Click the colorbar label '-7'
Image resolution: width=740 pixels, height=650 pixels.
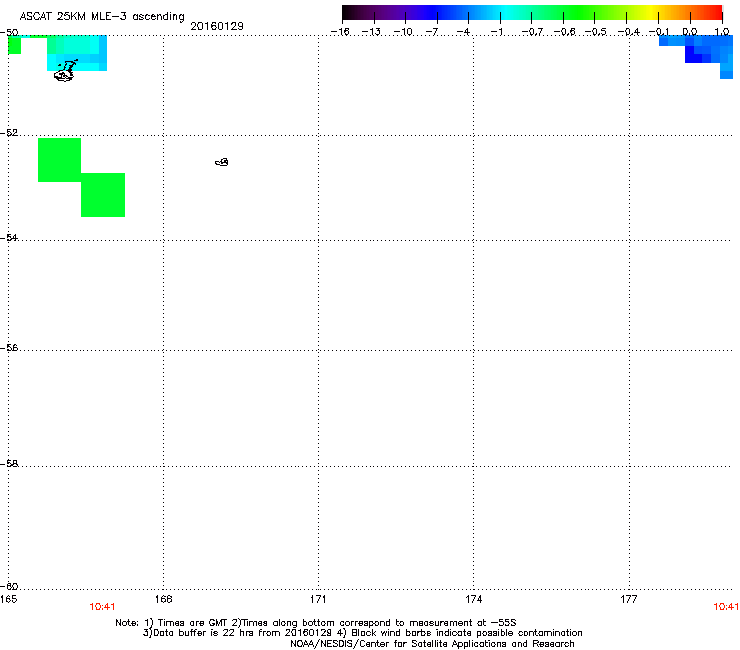pyautogui.click(x=431, y=32)
